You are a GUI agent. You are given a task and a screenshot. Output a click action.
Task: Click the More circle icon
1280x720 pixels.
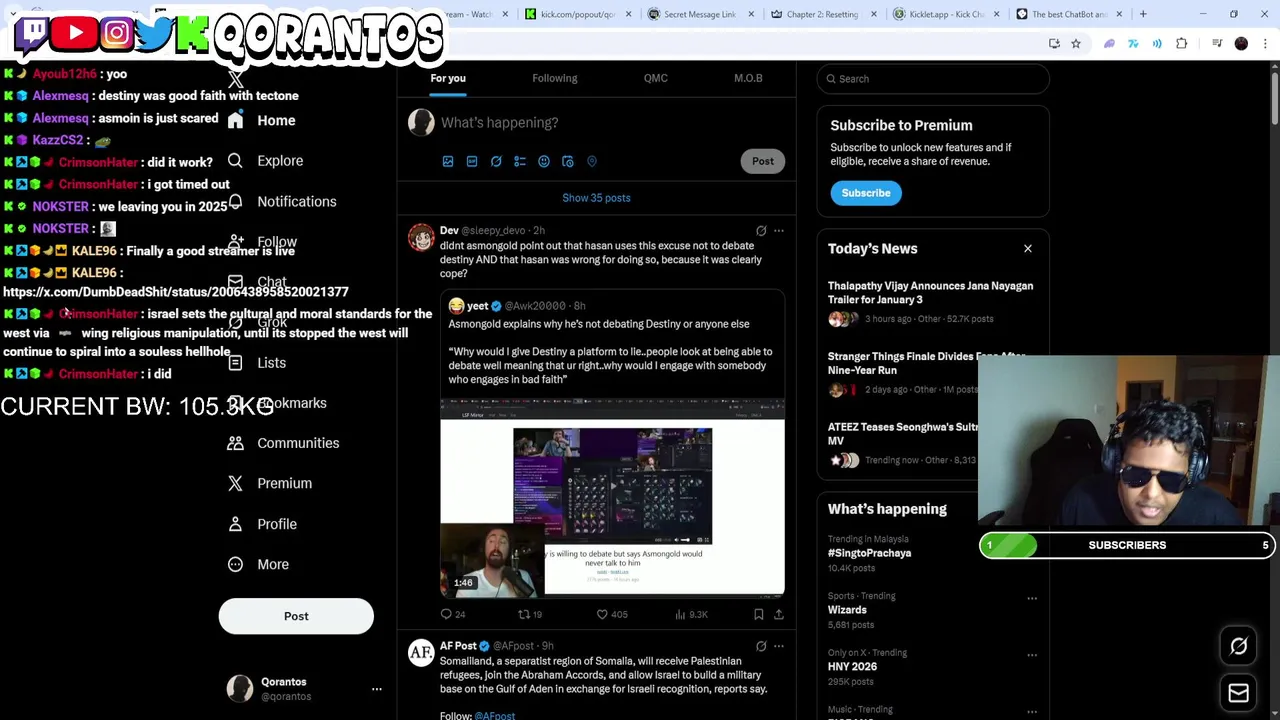pos(235,564)
